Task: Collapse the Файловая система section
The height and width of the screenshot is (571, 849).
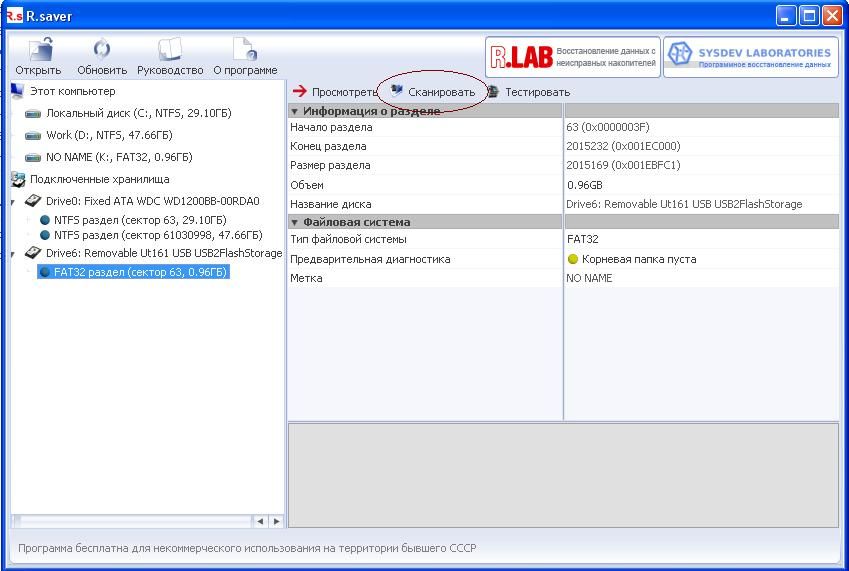Action: click(295, 222)
